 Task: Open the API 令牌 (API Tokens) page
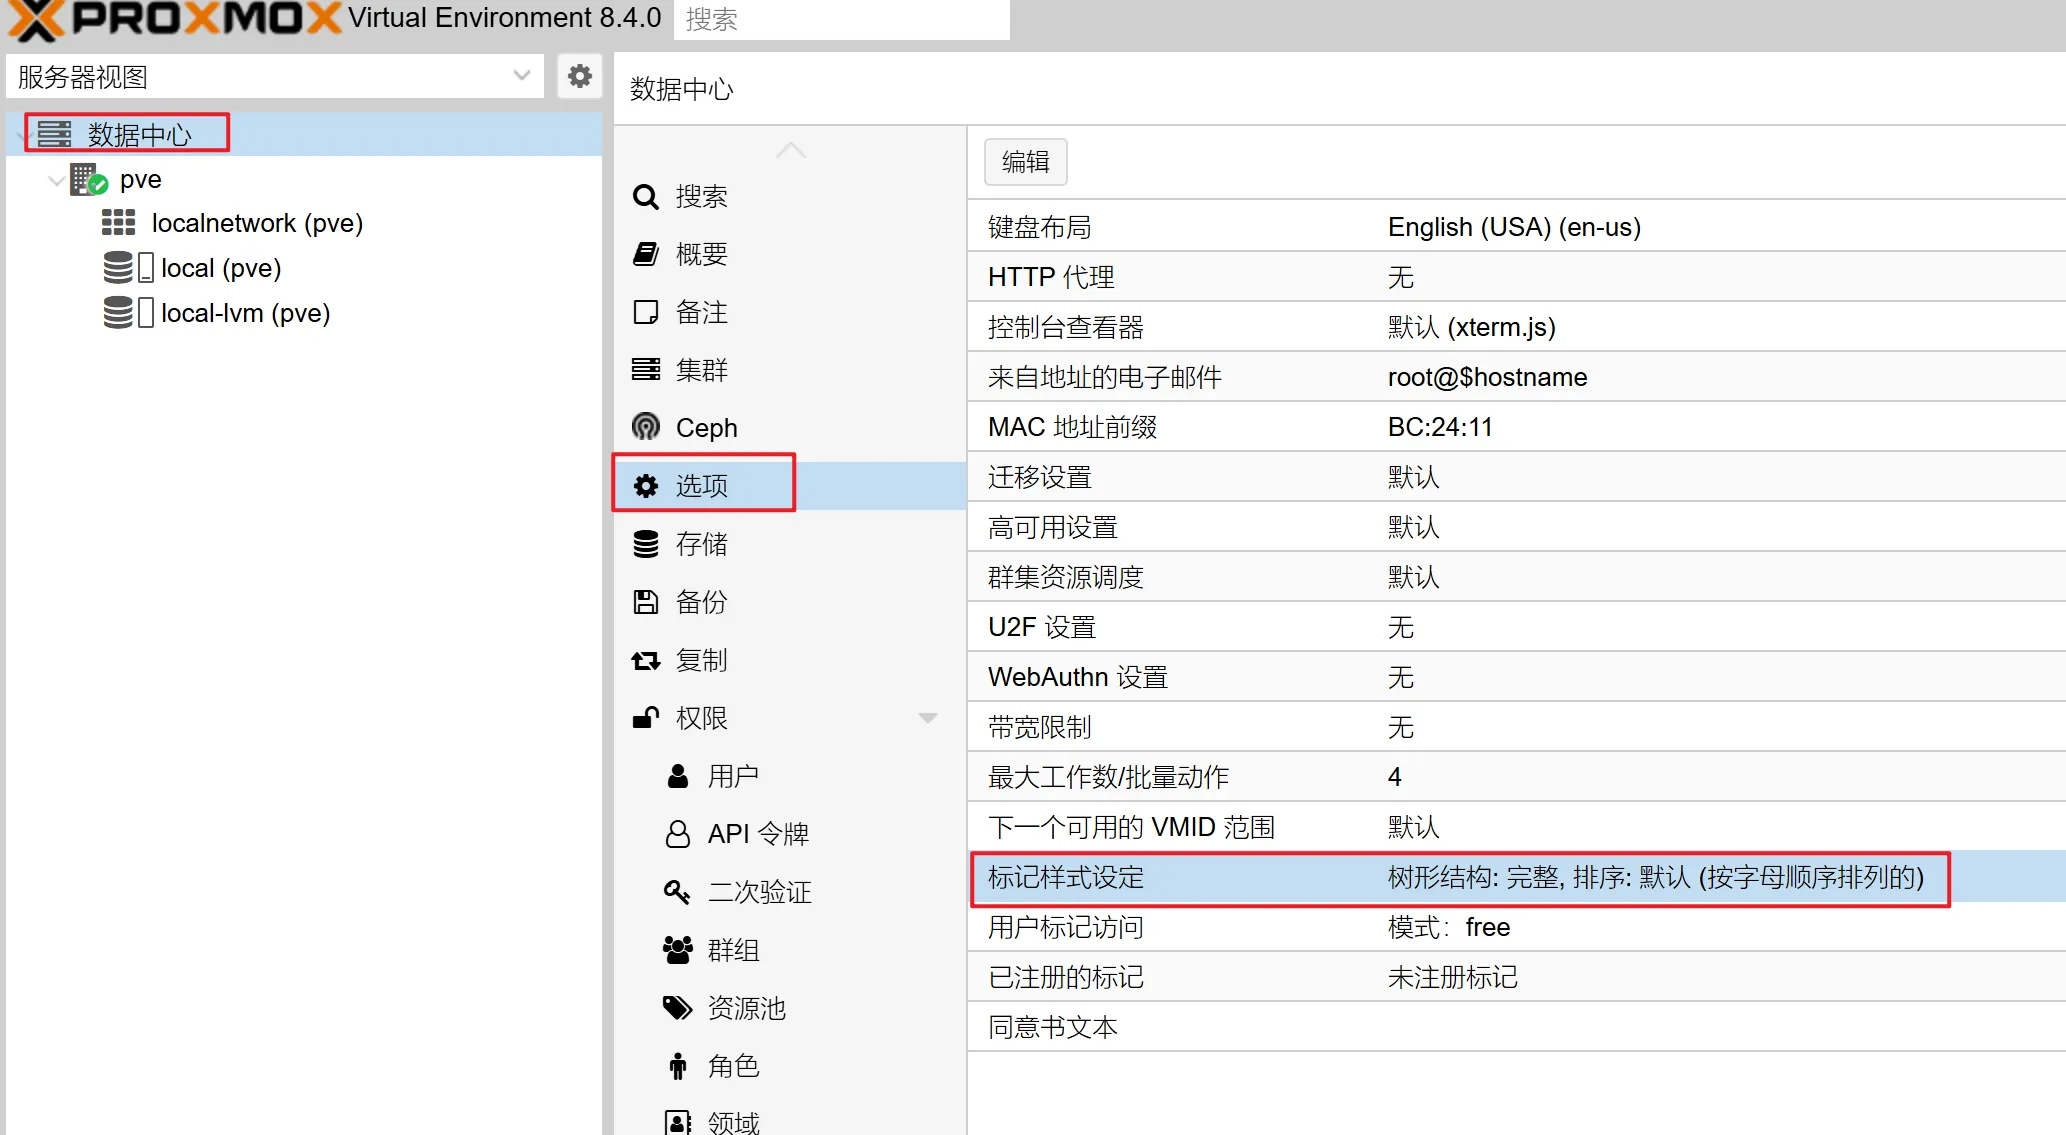click(x=758, y=833)
